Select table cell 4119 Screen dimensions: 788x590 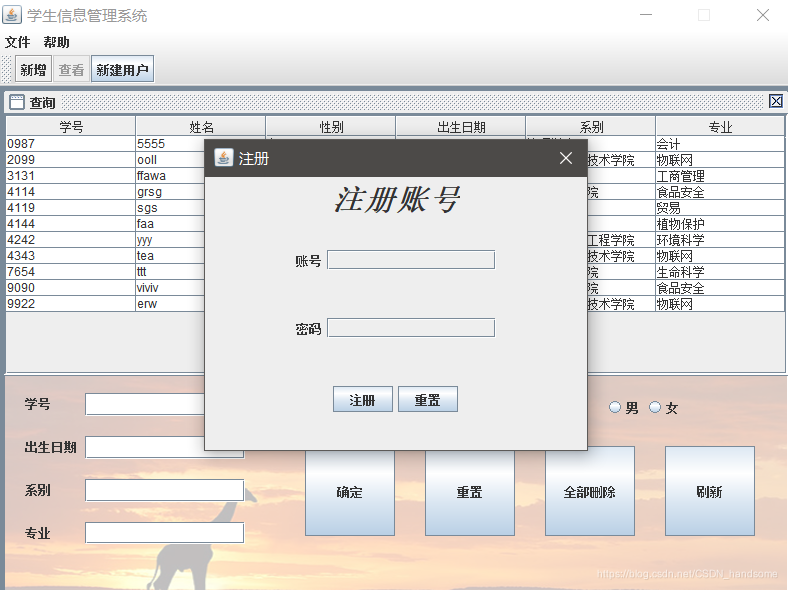coord(71,208)
